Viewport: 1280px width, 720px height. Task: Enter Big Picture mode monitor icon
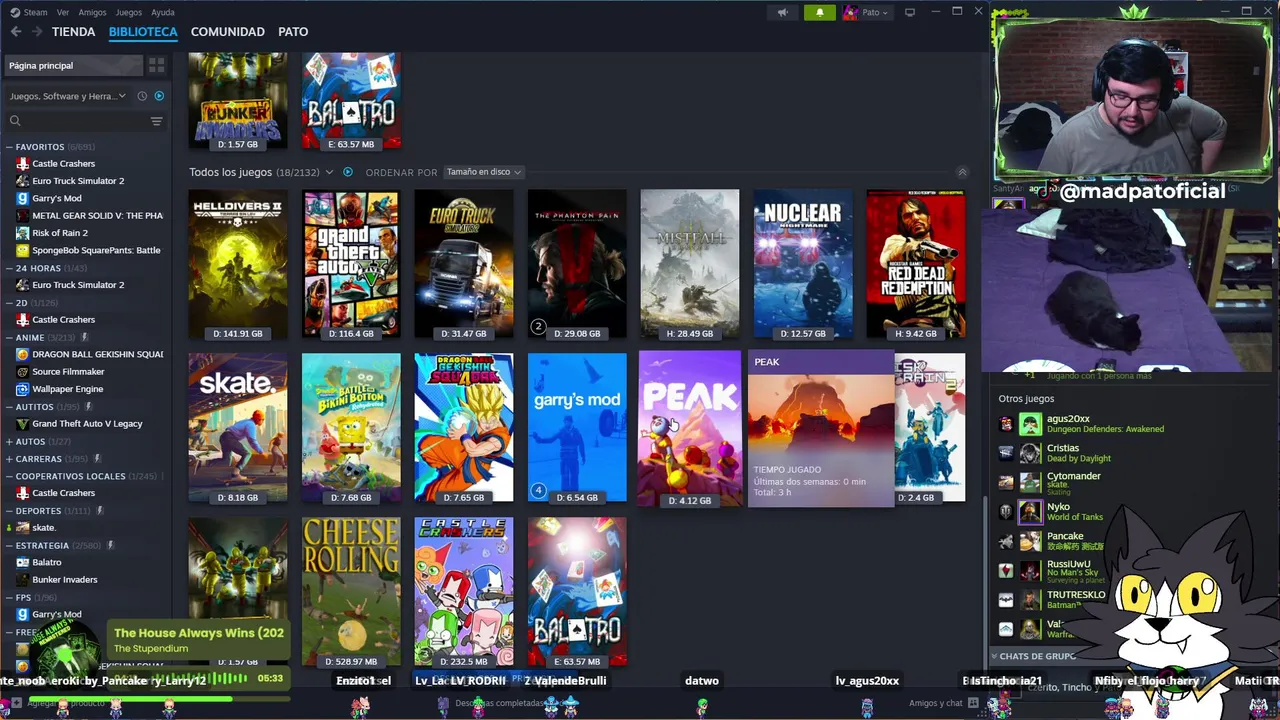click(910, 12)
